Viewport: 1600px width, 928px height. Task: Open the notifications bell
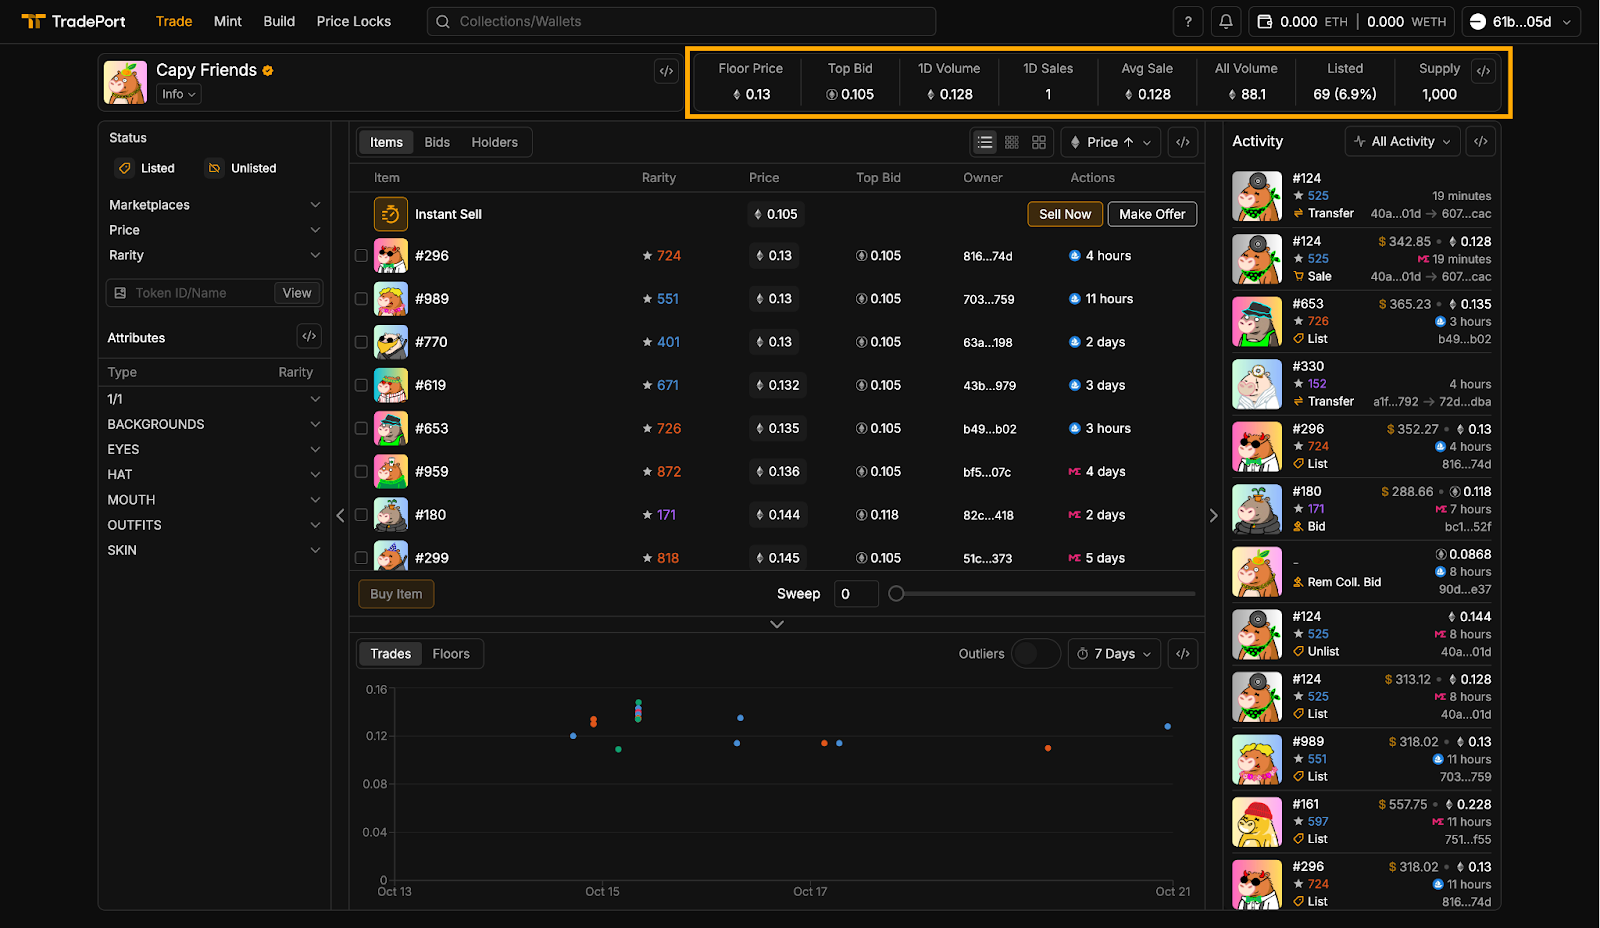pos(1226,21)
